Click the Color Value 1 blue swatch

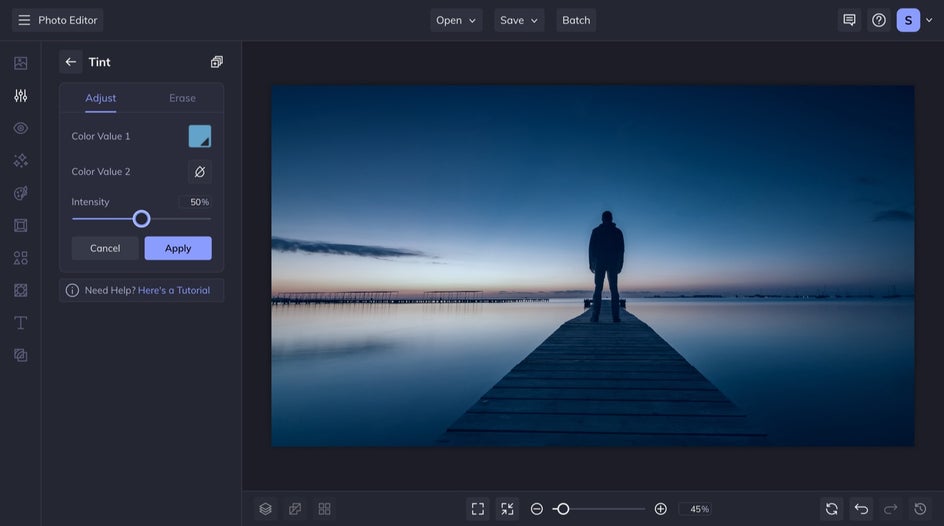click(200, 136)
